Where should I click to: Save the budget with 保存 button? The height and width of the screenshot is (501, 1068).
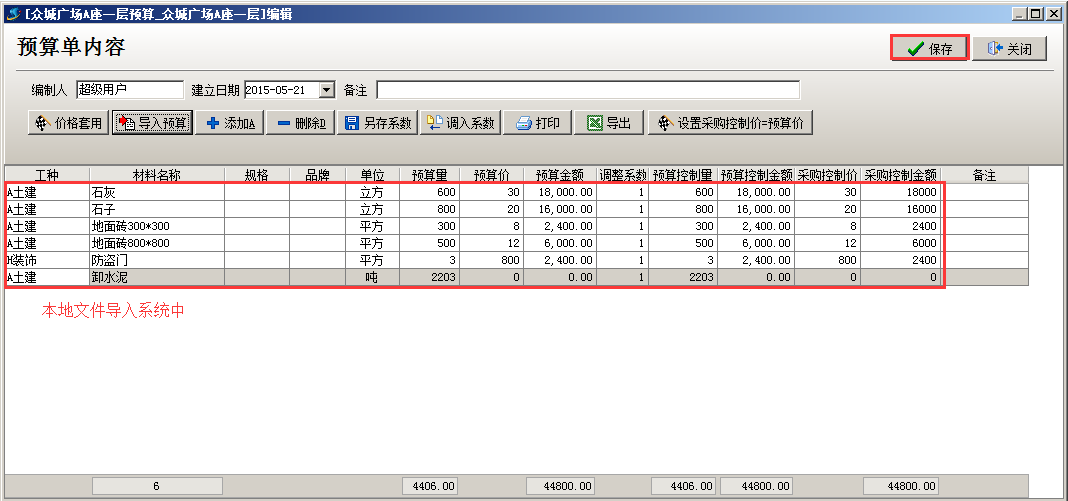click(929, 48)
